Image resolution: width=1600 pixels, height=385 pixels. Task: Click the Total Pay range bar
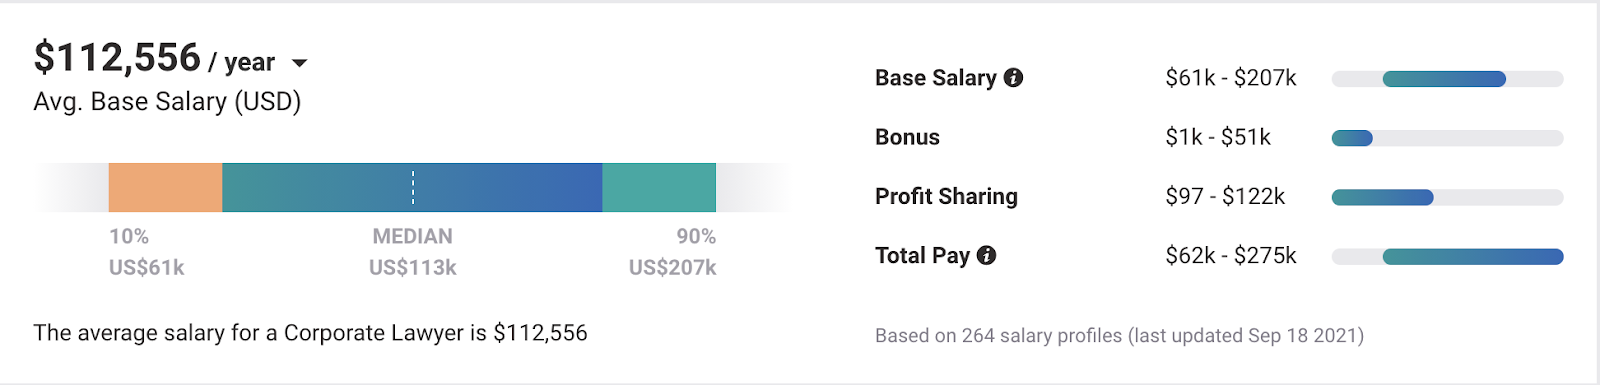point(1447,256)
